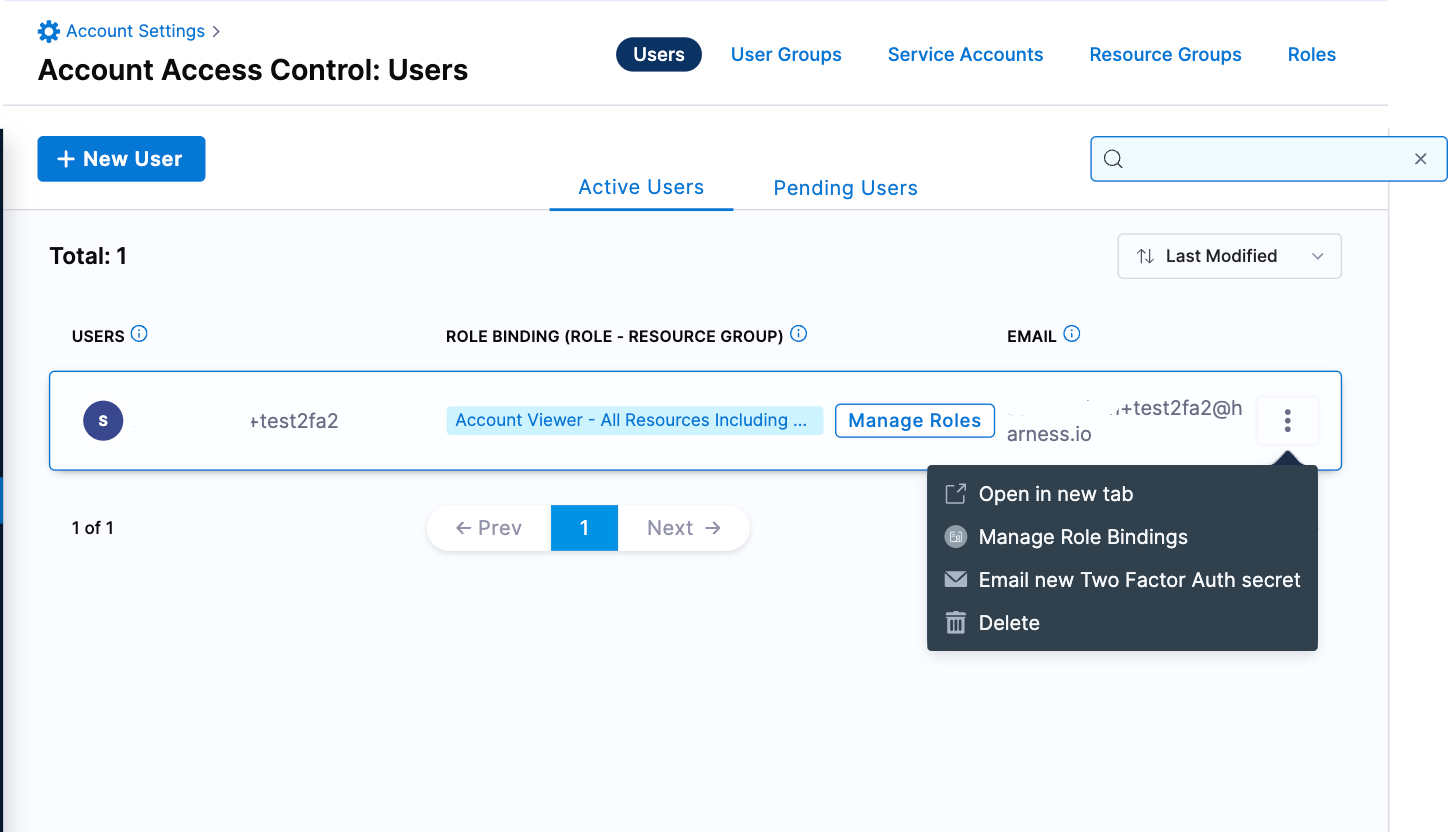Click the info icon beside USERS header
1448x832 pixels.
139,334
